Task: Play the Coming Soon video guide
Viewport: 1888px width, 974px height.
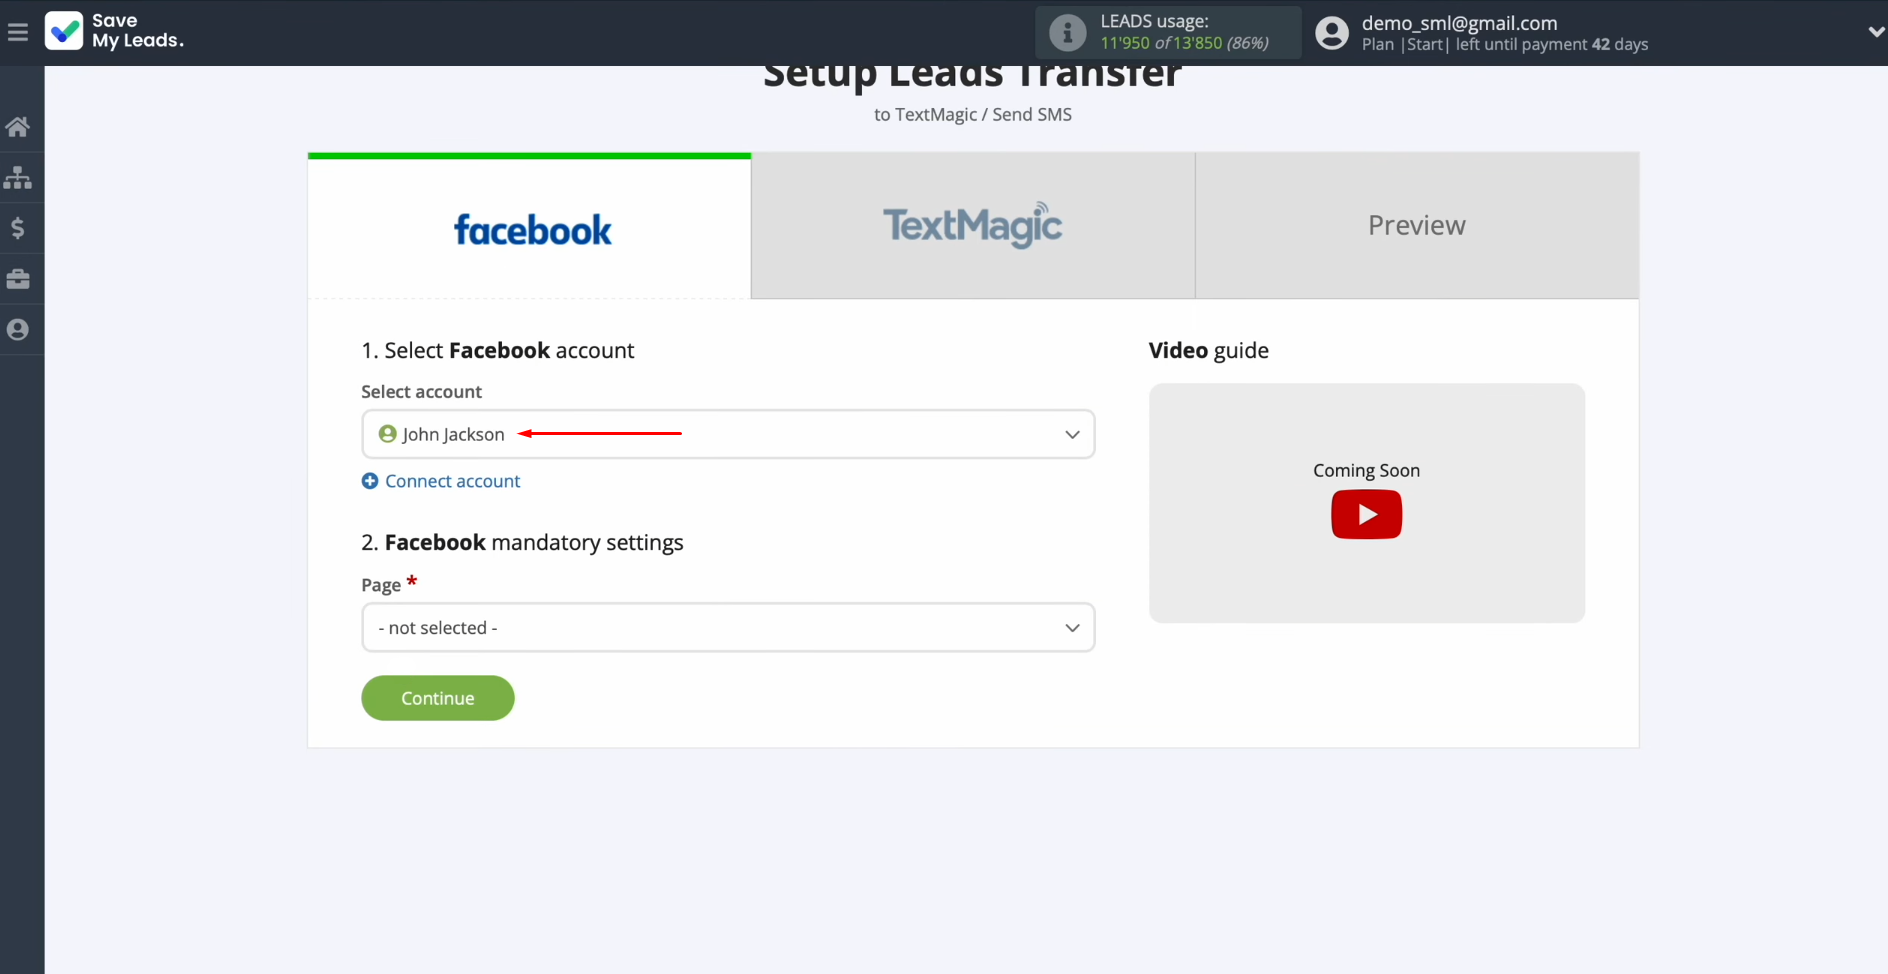Action: tap(1366, 514)
